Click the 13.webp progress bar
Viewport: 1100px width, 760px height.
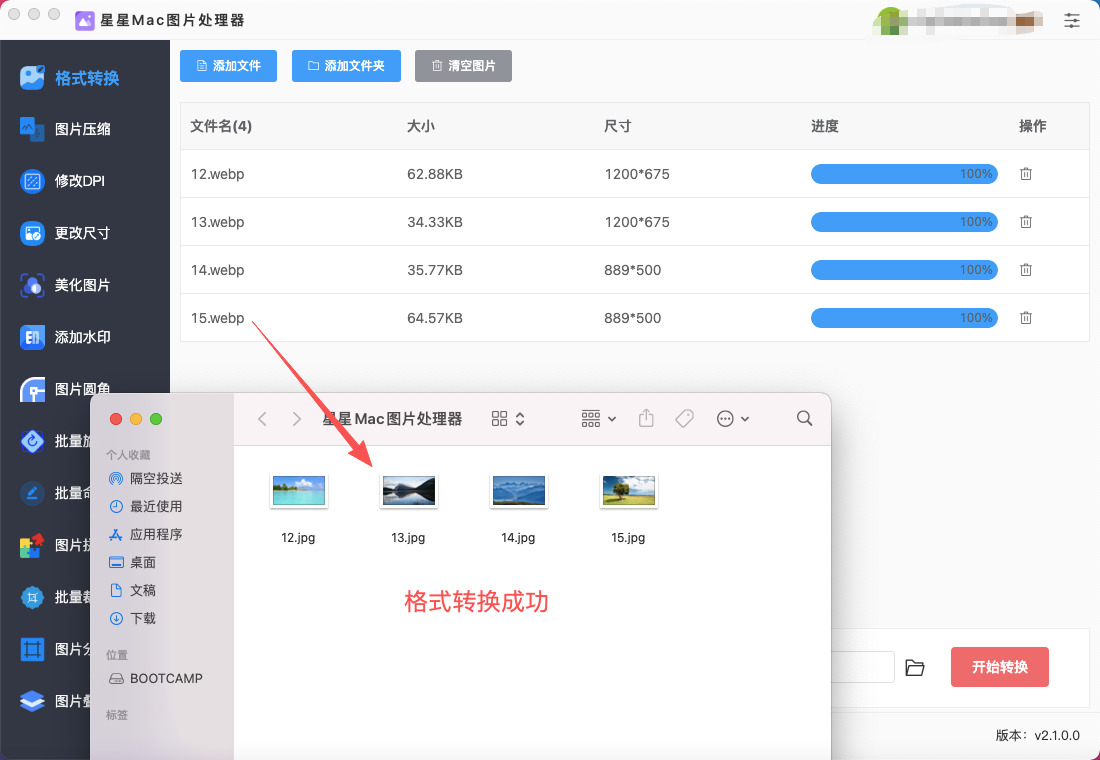pos(903,222)
